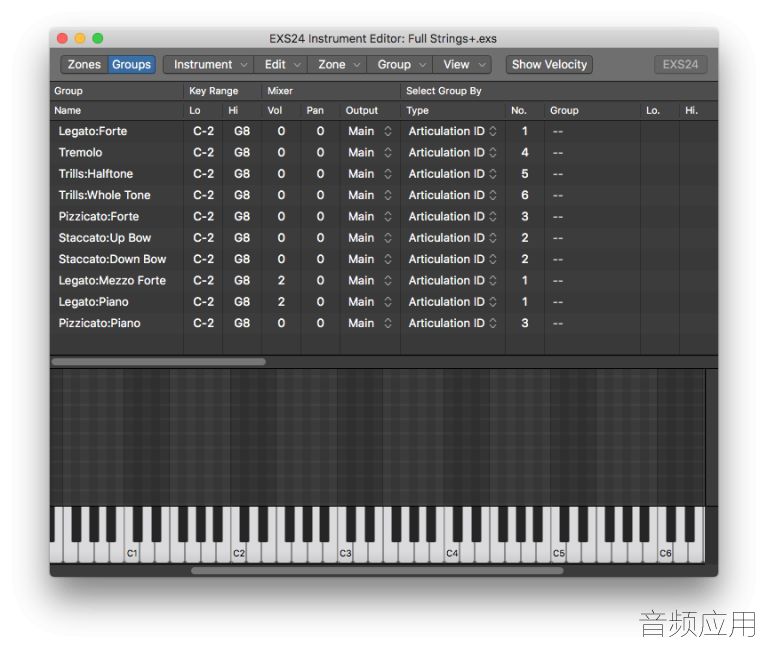The width and height of the screenshot is (768, 648).
Task: Select the Staccato:Down Bow group name
Action: tap(112, 259)
